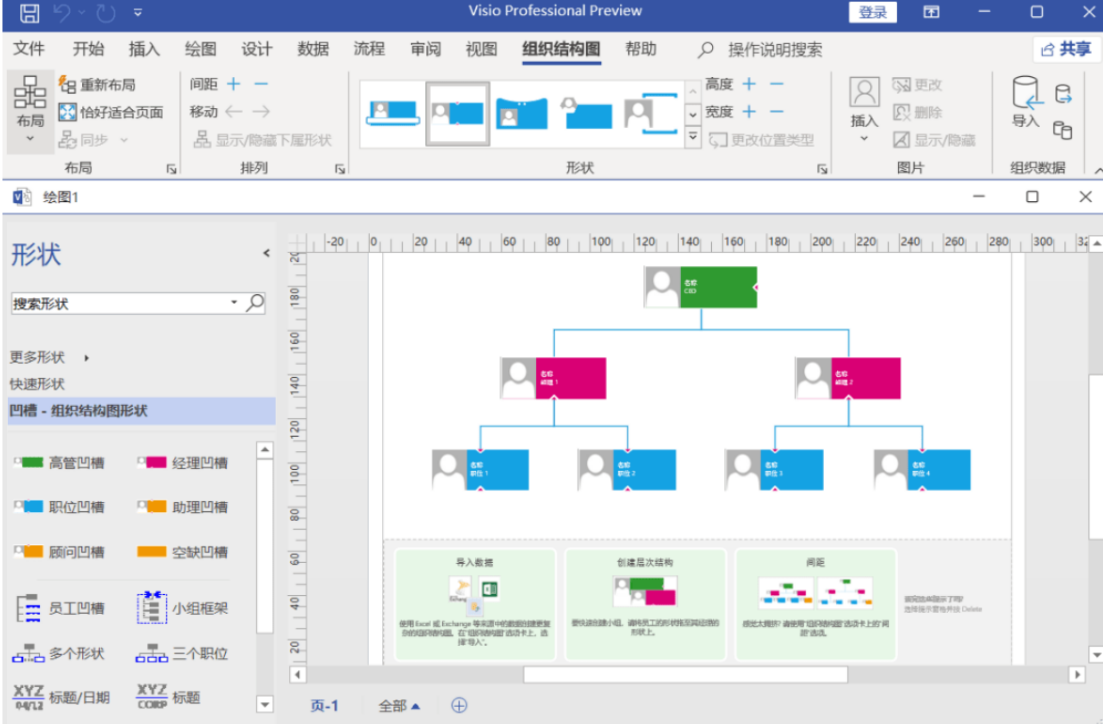Select the 标题/日期 shape

pos(61,697)
